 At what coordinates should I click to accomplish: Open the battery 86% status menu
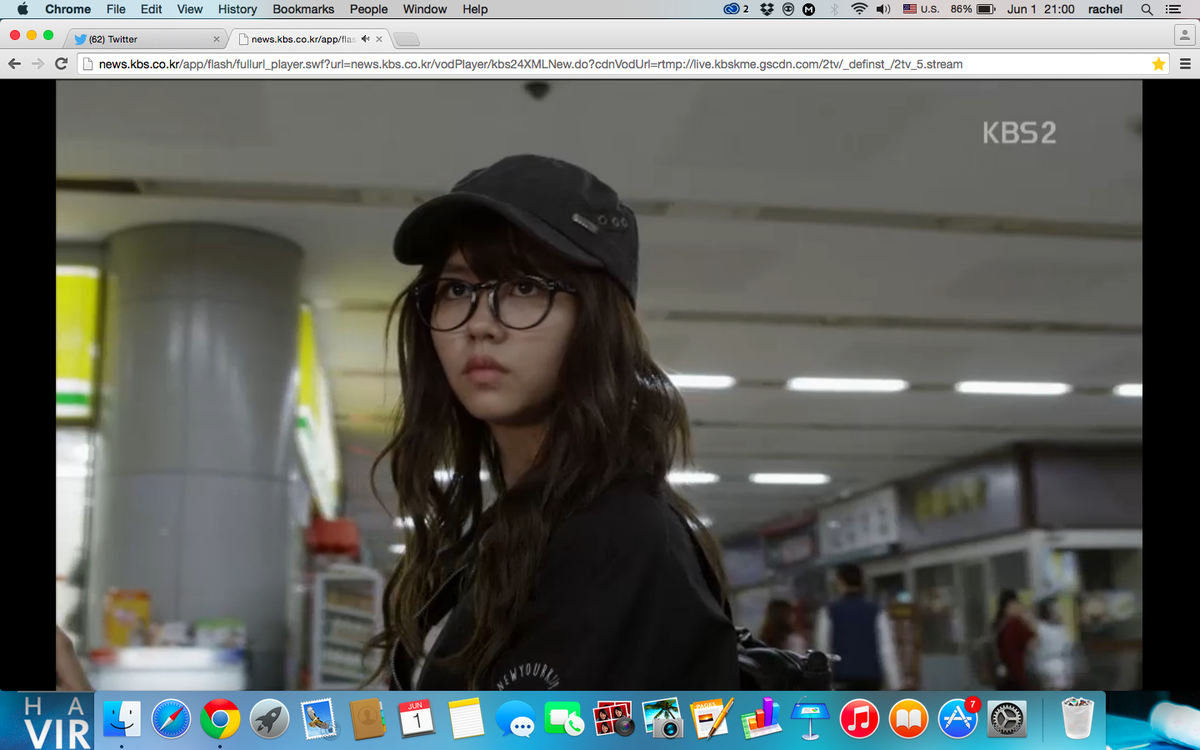pyautogui.click(x=972, y=9)
